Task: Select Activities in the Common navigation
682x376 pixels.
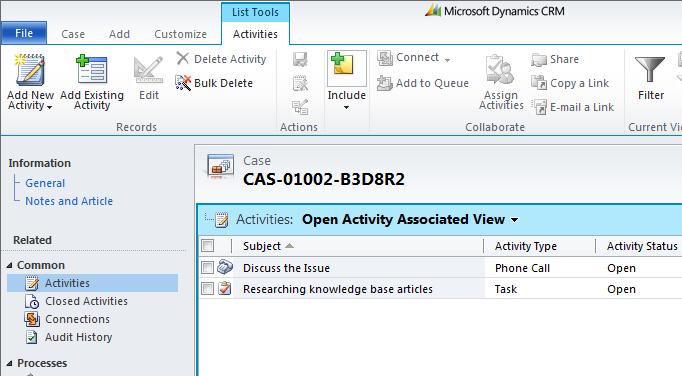Action: (x=93, y=283)
